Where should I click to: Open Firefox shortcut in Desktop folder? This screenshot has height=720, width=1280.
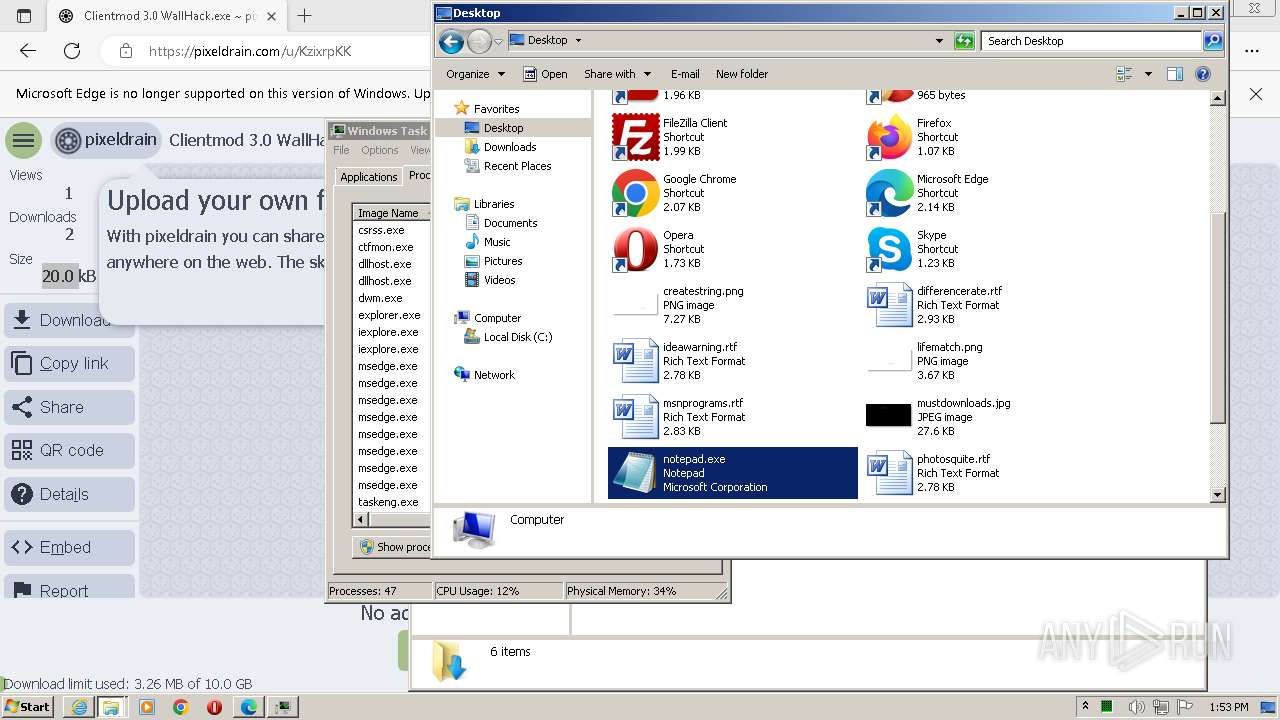click(x=889, y=137)
